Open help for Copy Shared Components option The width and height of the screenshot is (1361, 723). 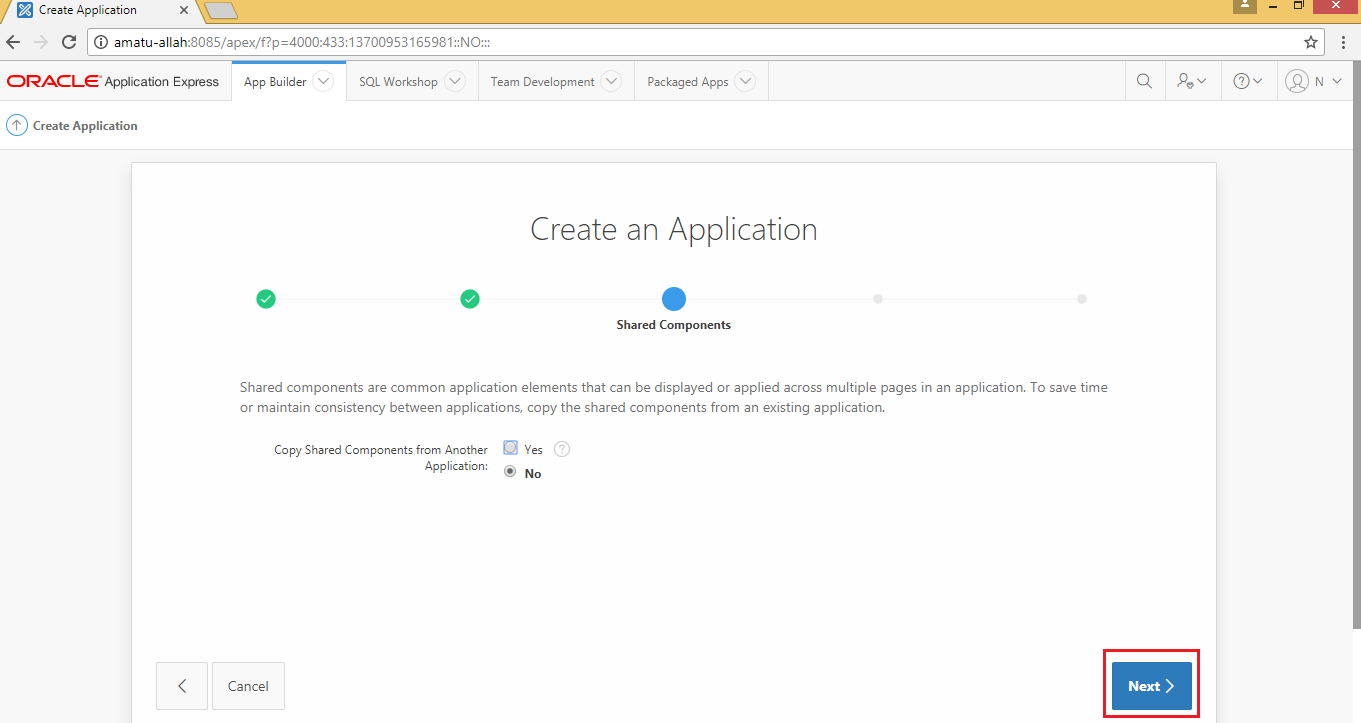click(561, 449)
